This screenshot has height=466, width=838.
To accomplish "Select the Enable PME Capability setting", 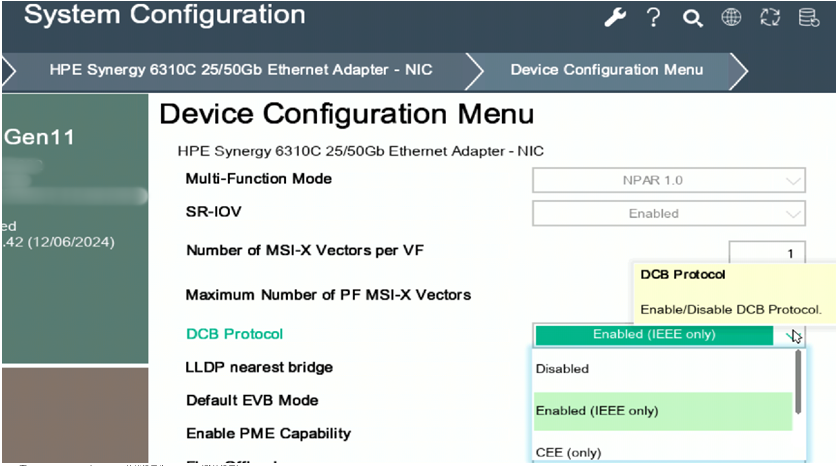I will point(268,433).
